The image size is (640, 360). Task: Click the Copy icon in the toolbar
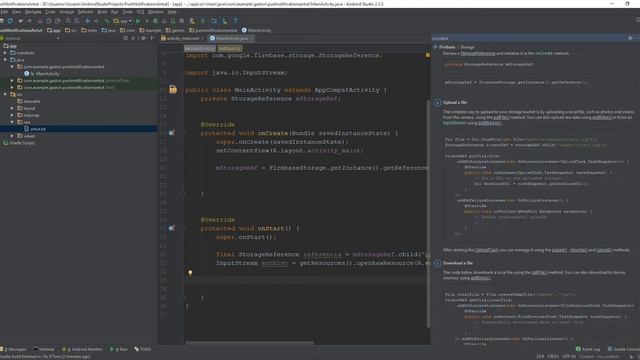click(49, 21)
